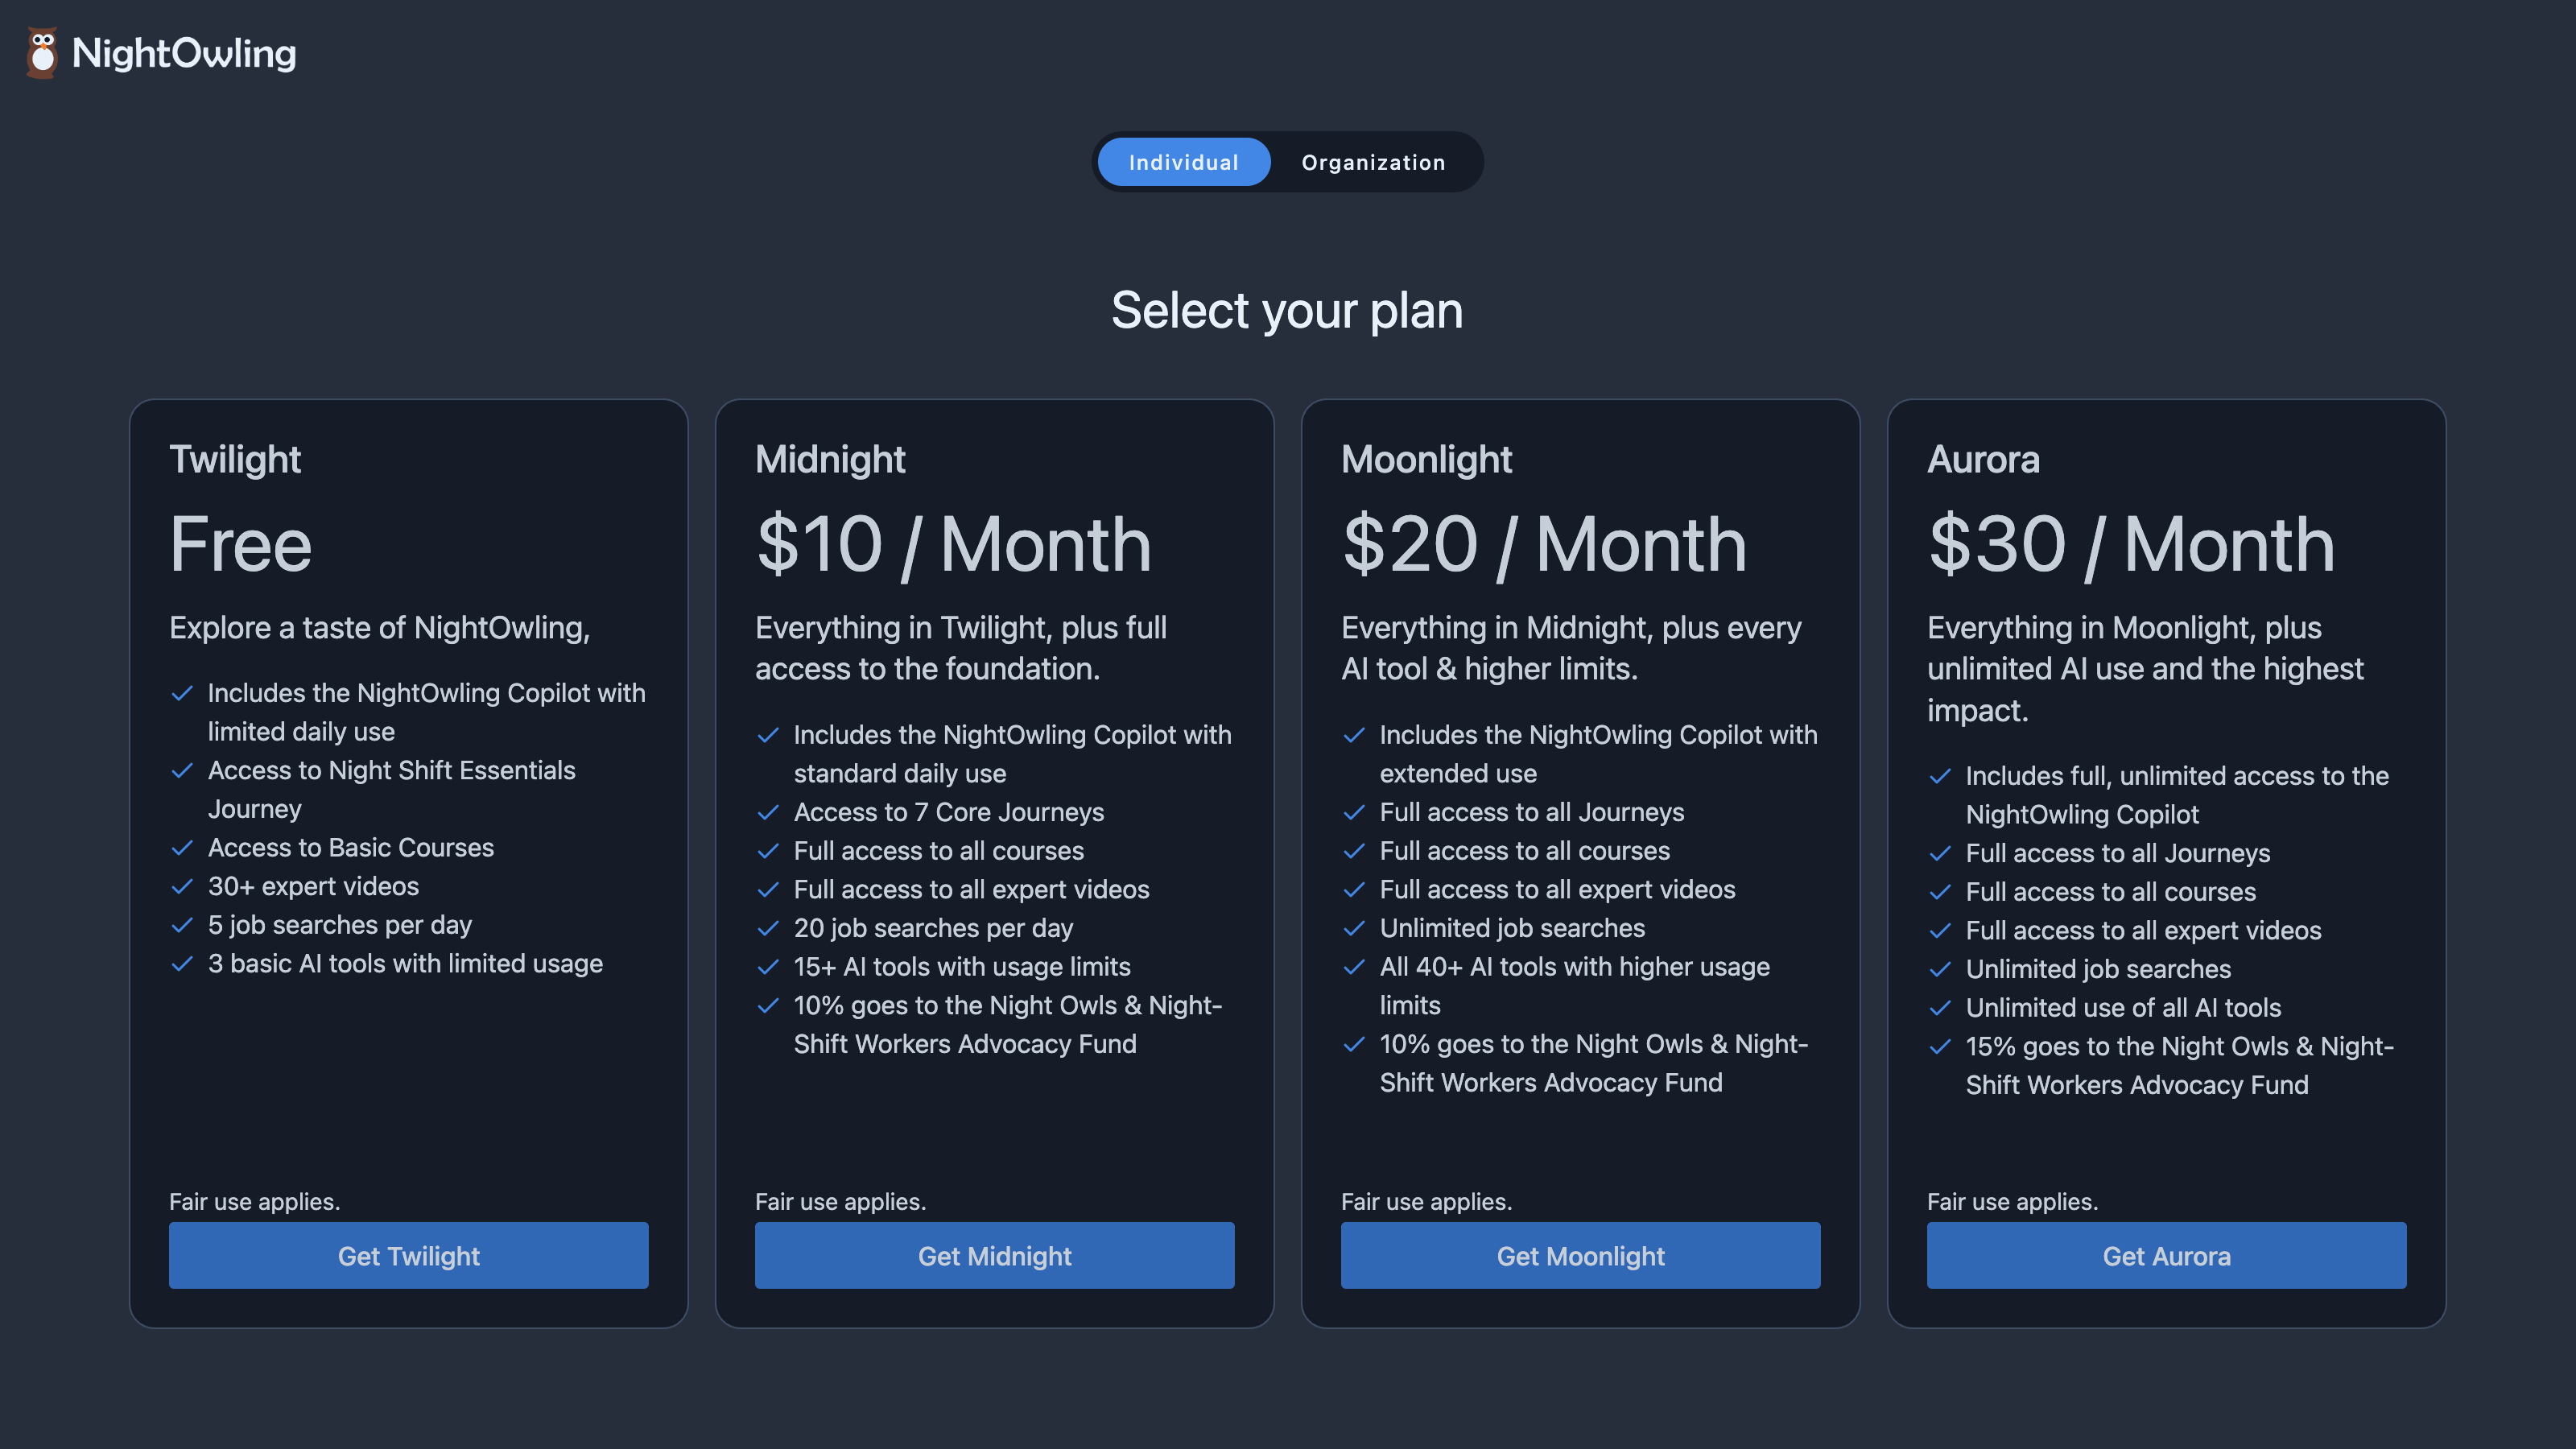
Task: Choose the Get Moonlight button
Action: (x=1580, y=1255)
